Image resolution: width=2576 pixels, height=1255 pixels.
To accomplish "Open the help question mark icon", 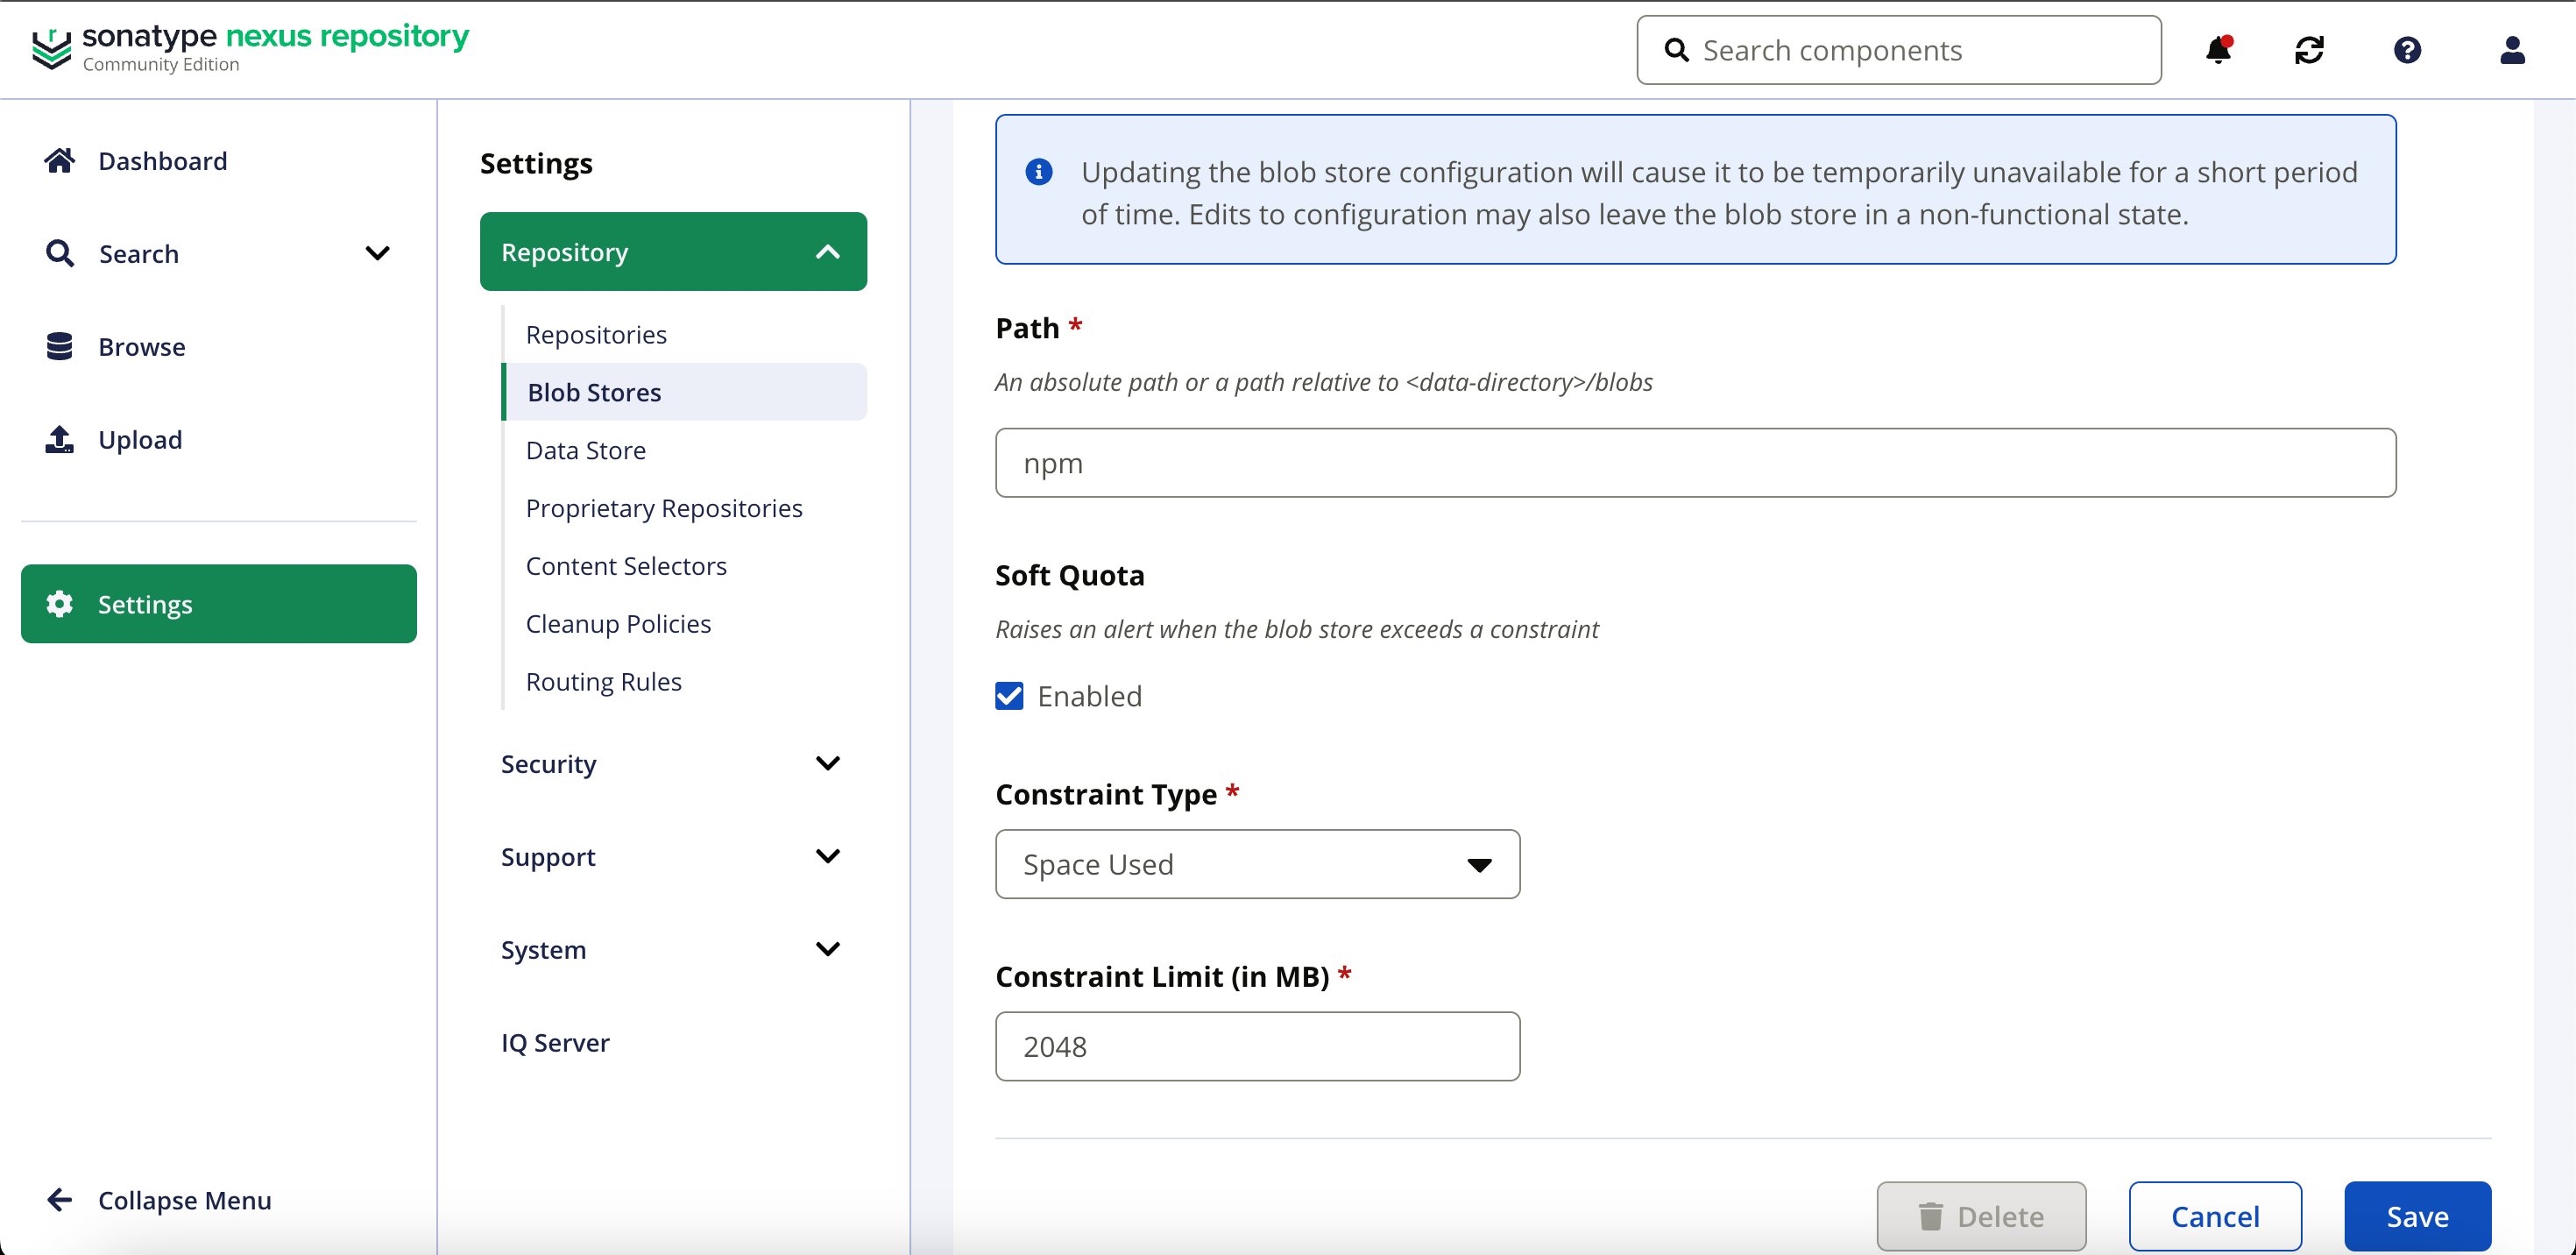I will [x=2407, y=50].
